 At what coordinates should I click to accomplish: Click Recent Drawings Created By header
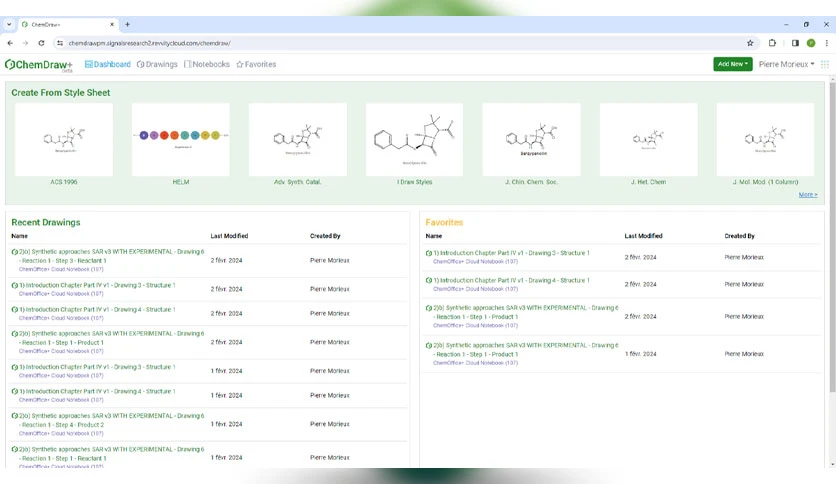click(x=325, y=236)
